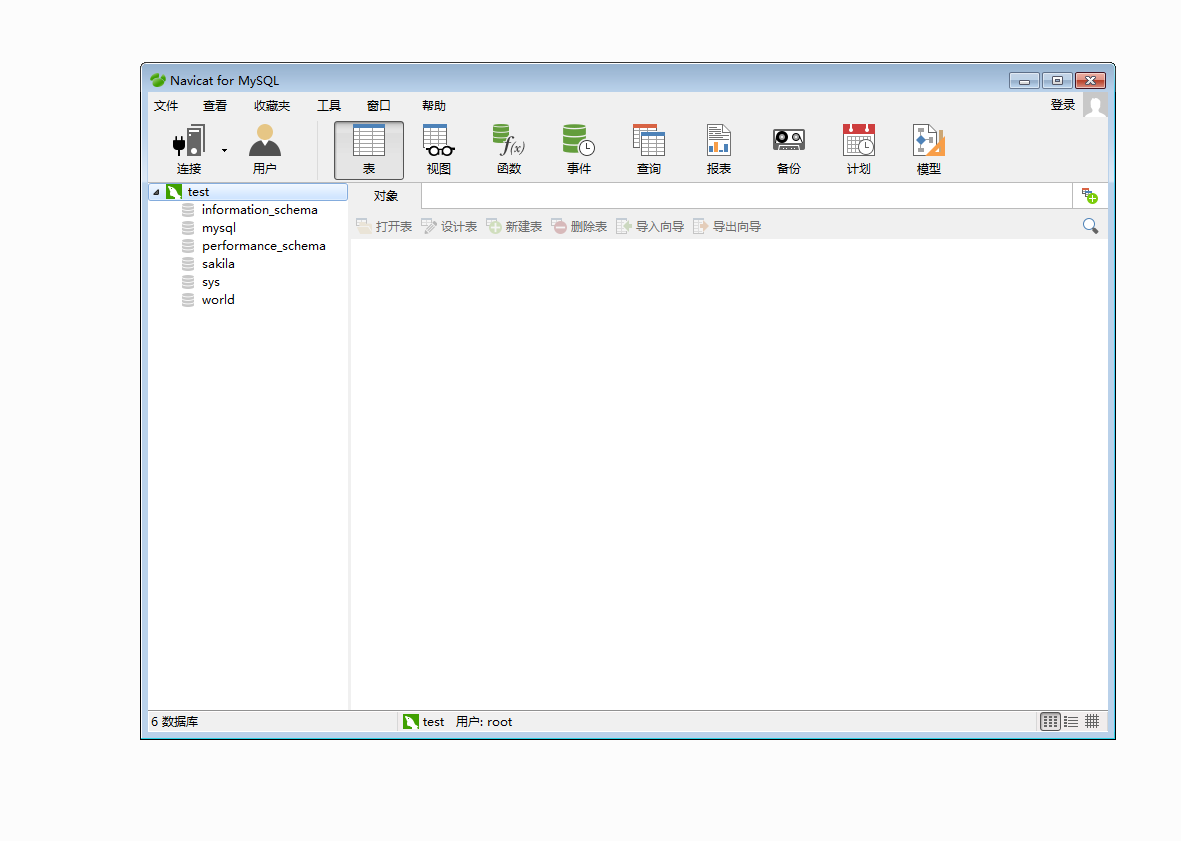Click the 导入向导 button

pos(650,226)
